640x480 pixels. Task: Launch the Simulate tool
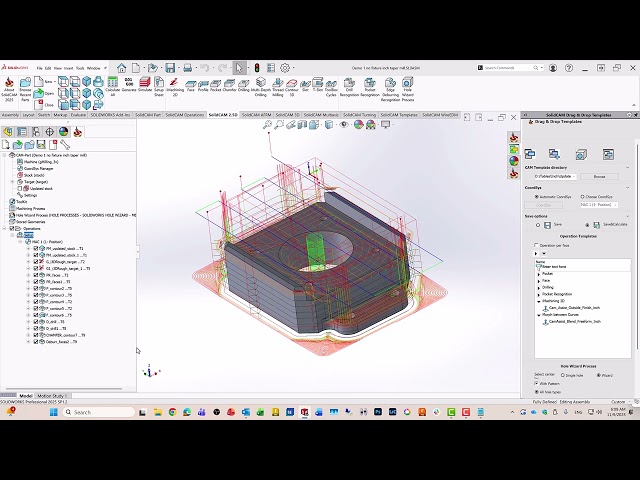[x=144, y=84]
